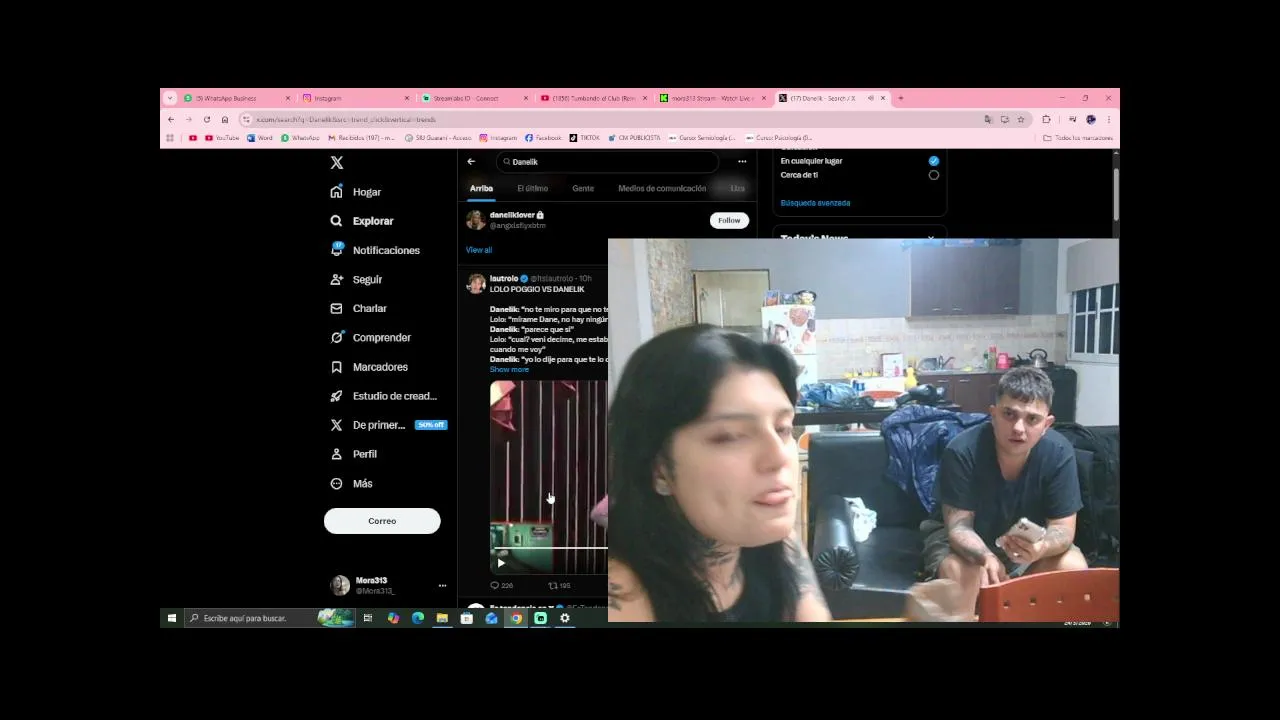Switch to Tumbando el Club YouTube tab
The height and width of the screenshot is (720, 1280).
tap(593, 98)
